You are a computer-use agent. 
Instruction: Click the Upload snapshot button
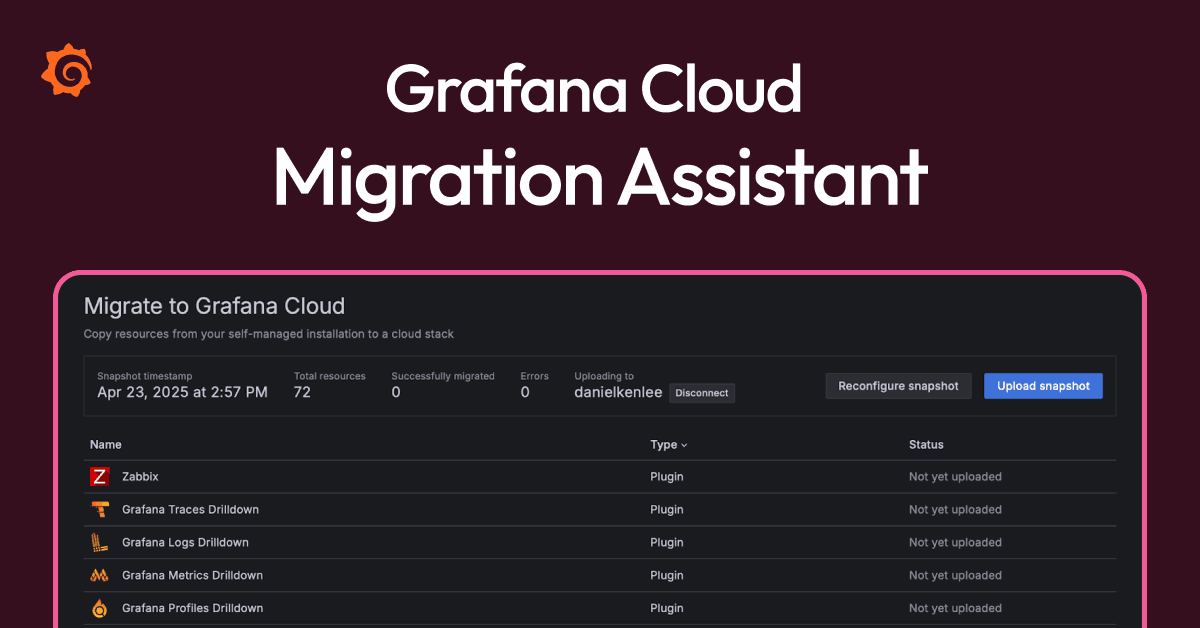point(1043,385)
